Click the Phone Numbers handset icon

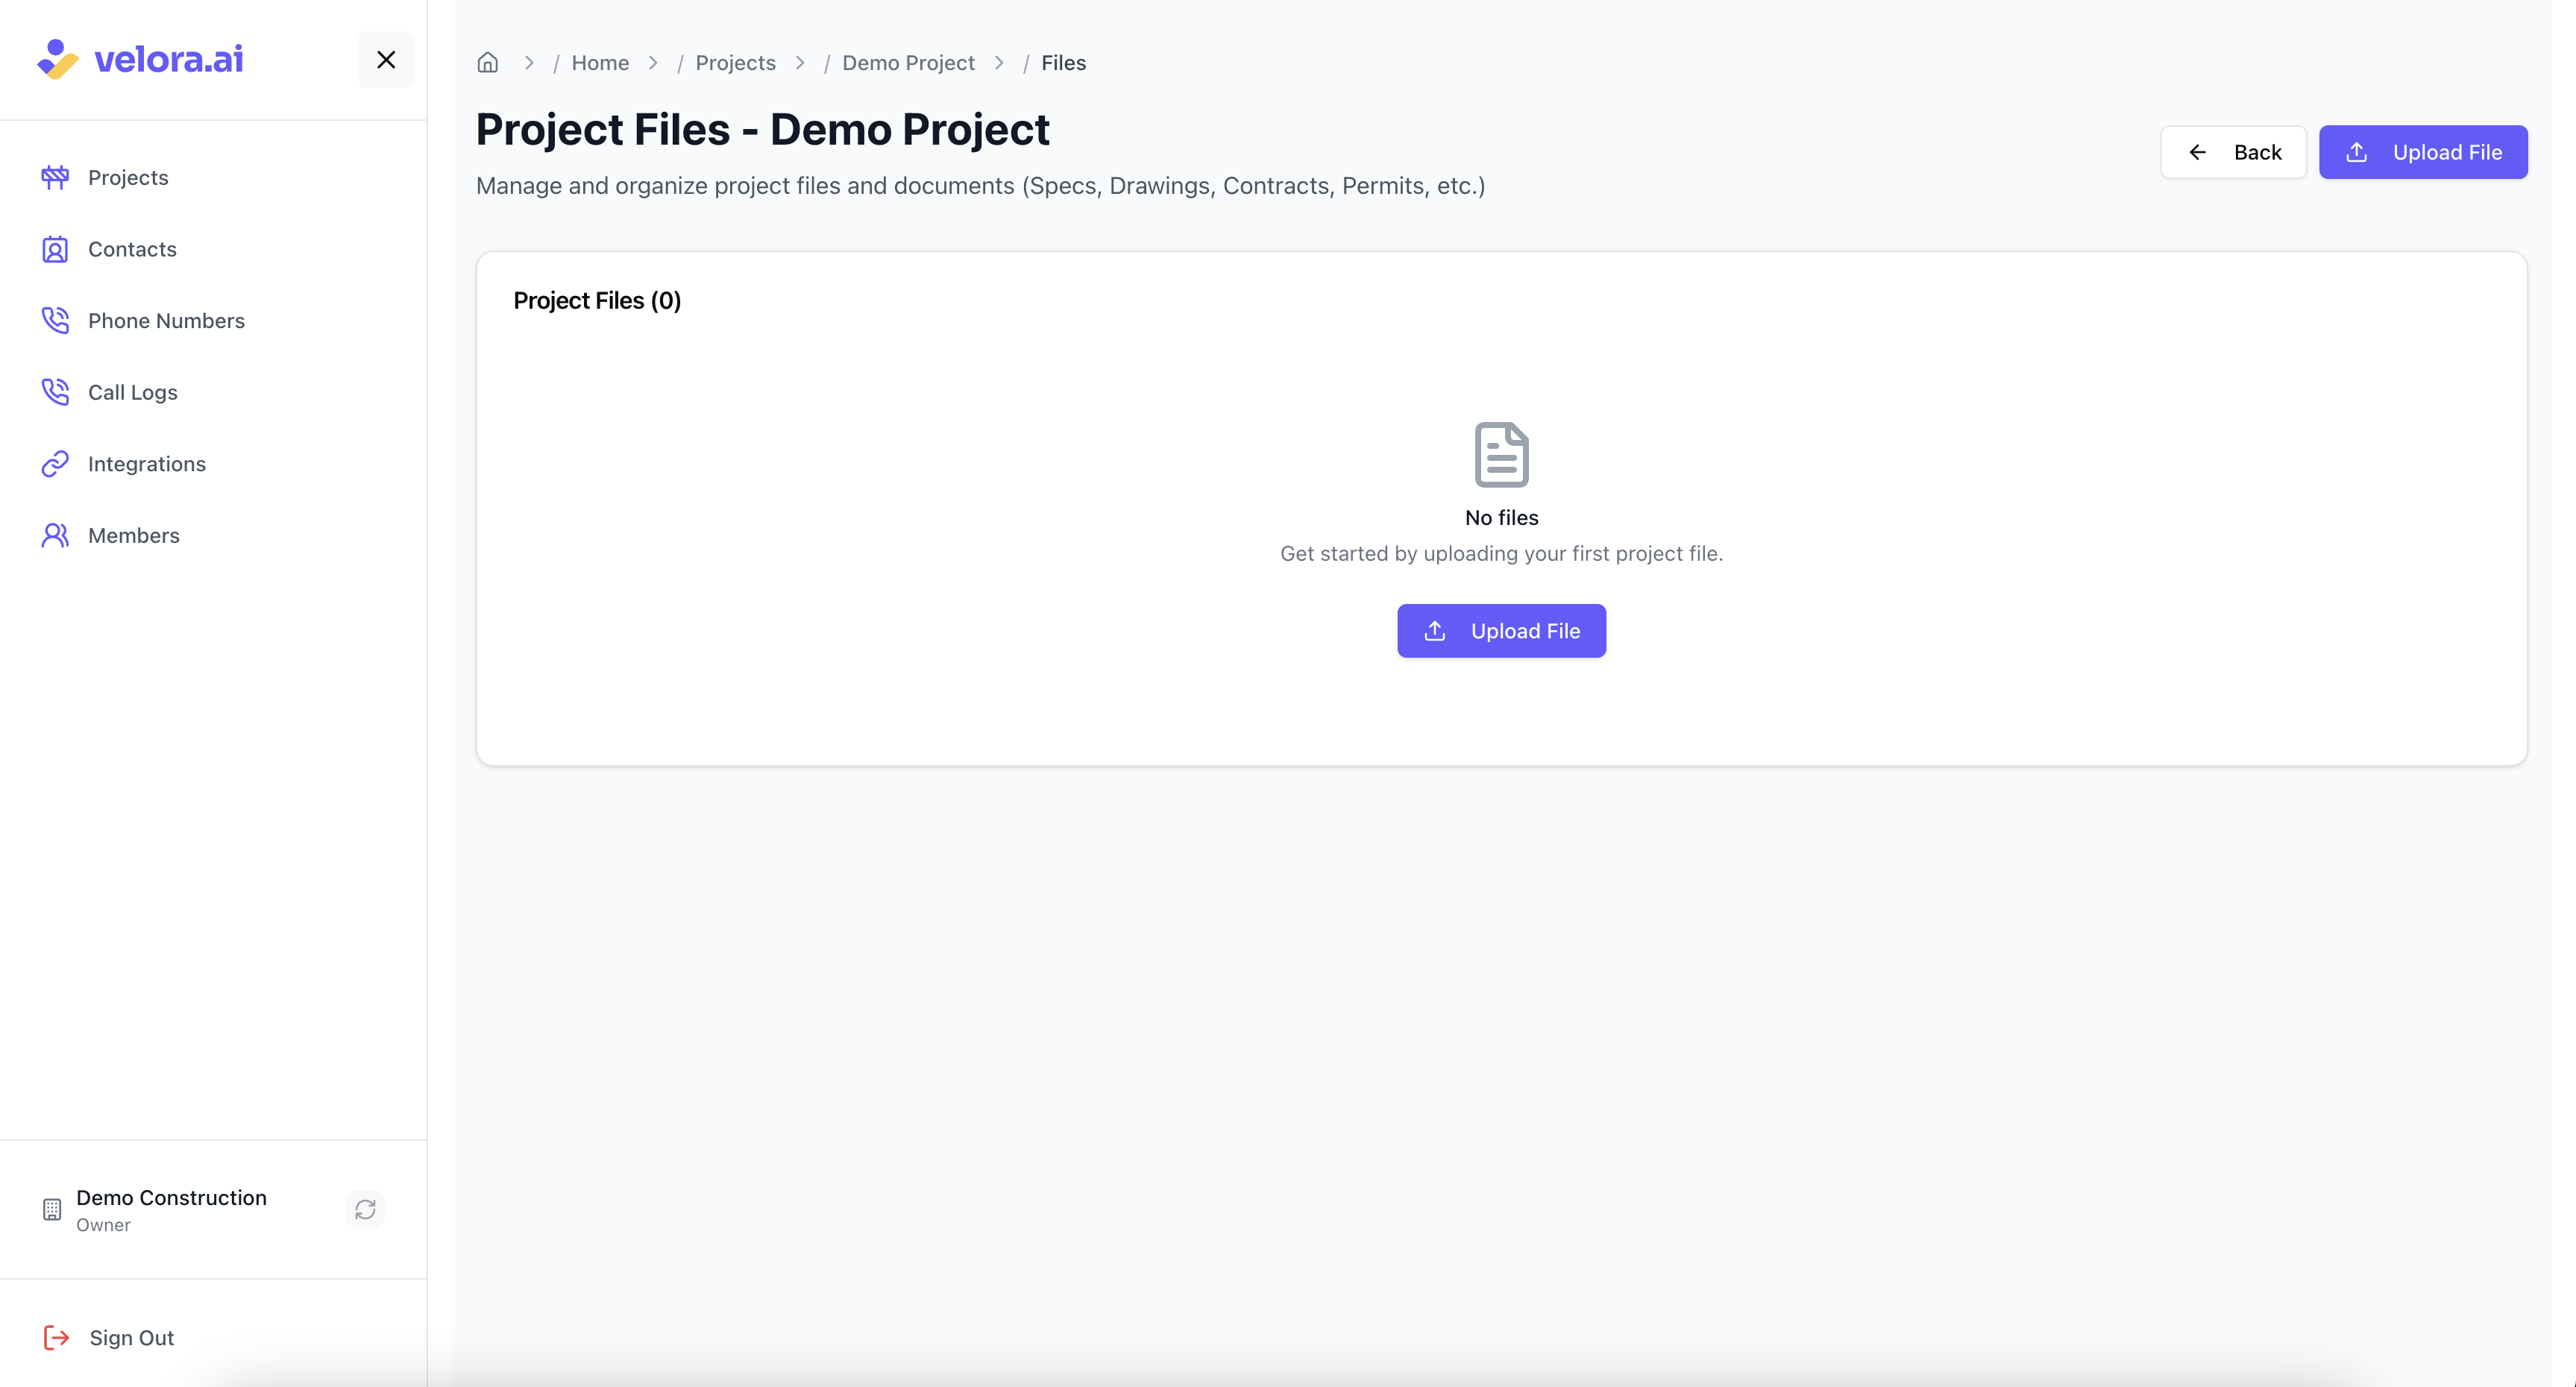coord(55,321)
